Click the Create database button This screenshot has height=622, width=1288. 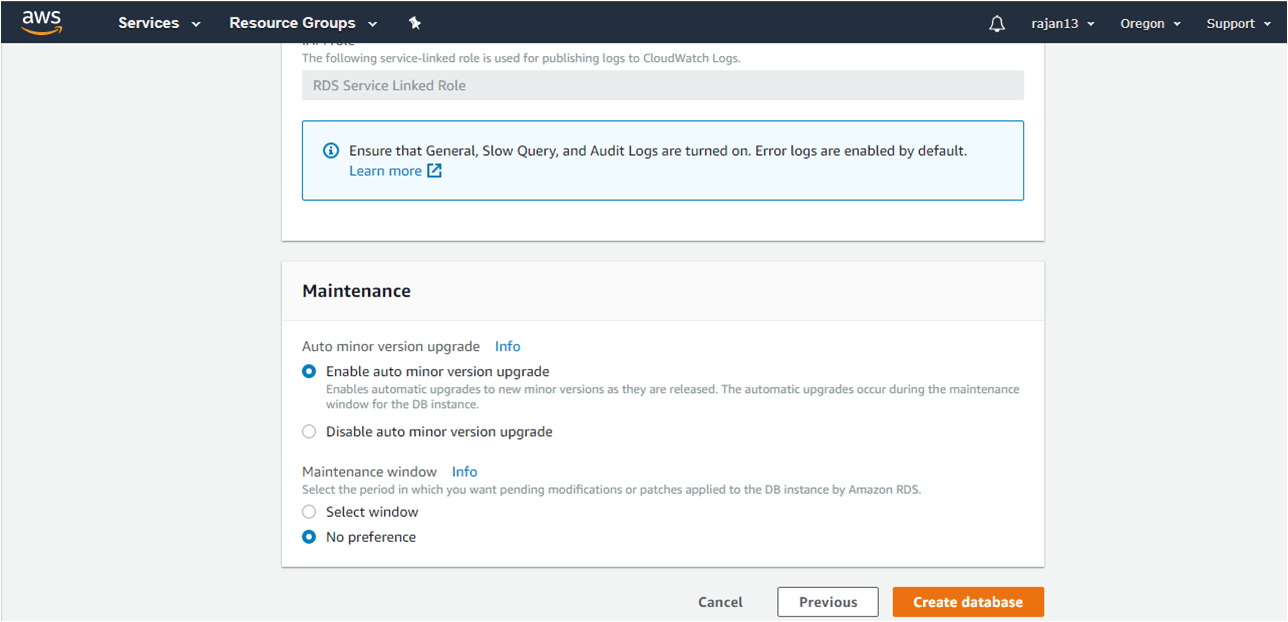pos(967,602)
